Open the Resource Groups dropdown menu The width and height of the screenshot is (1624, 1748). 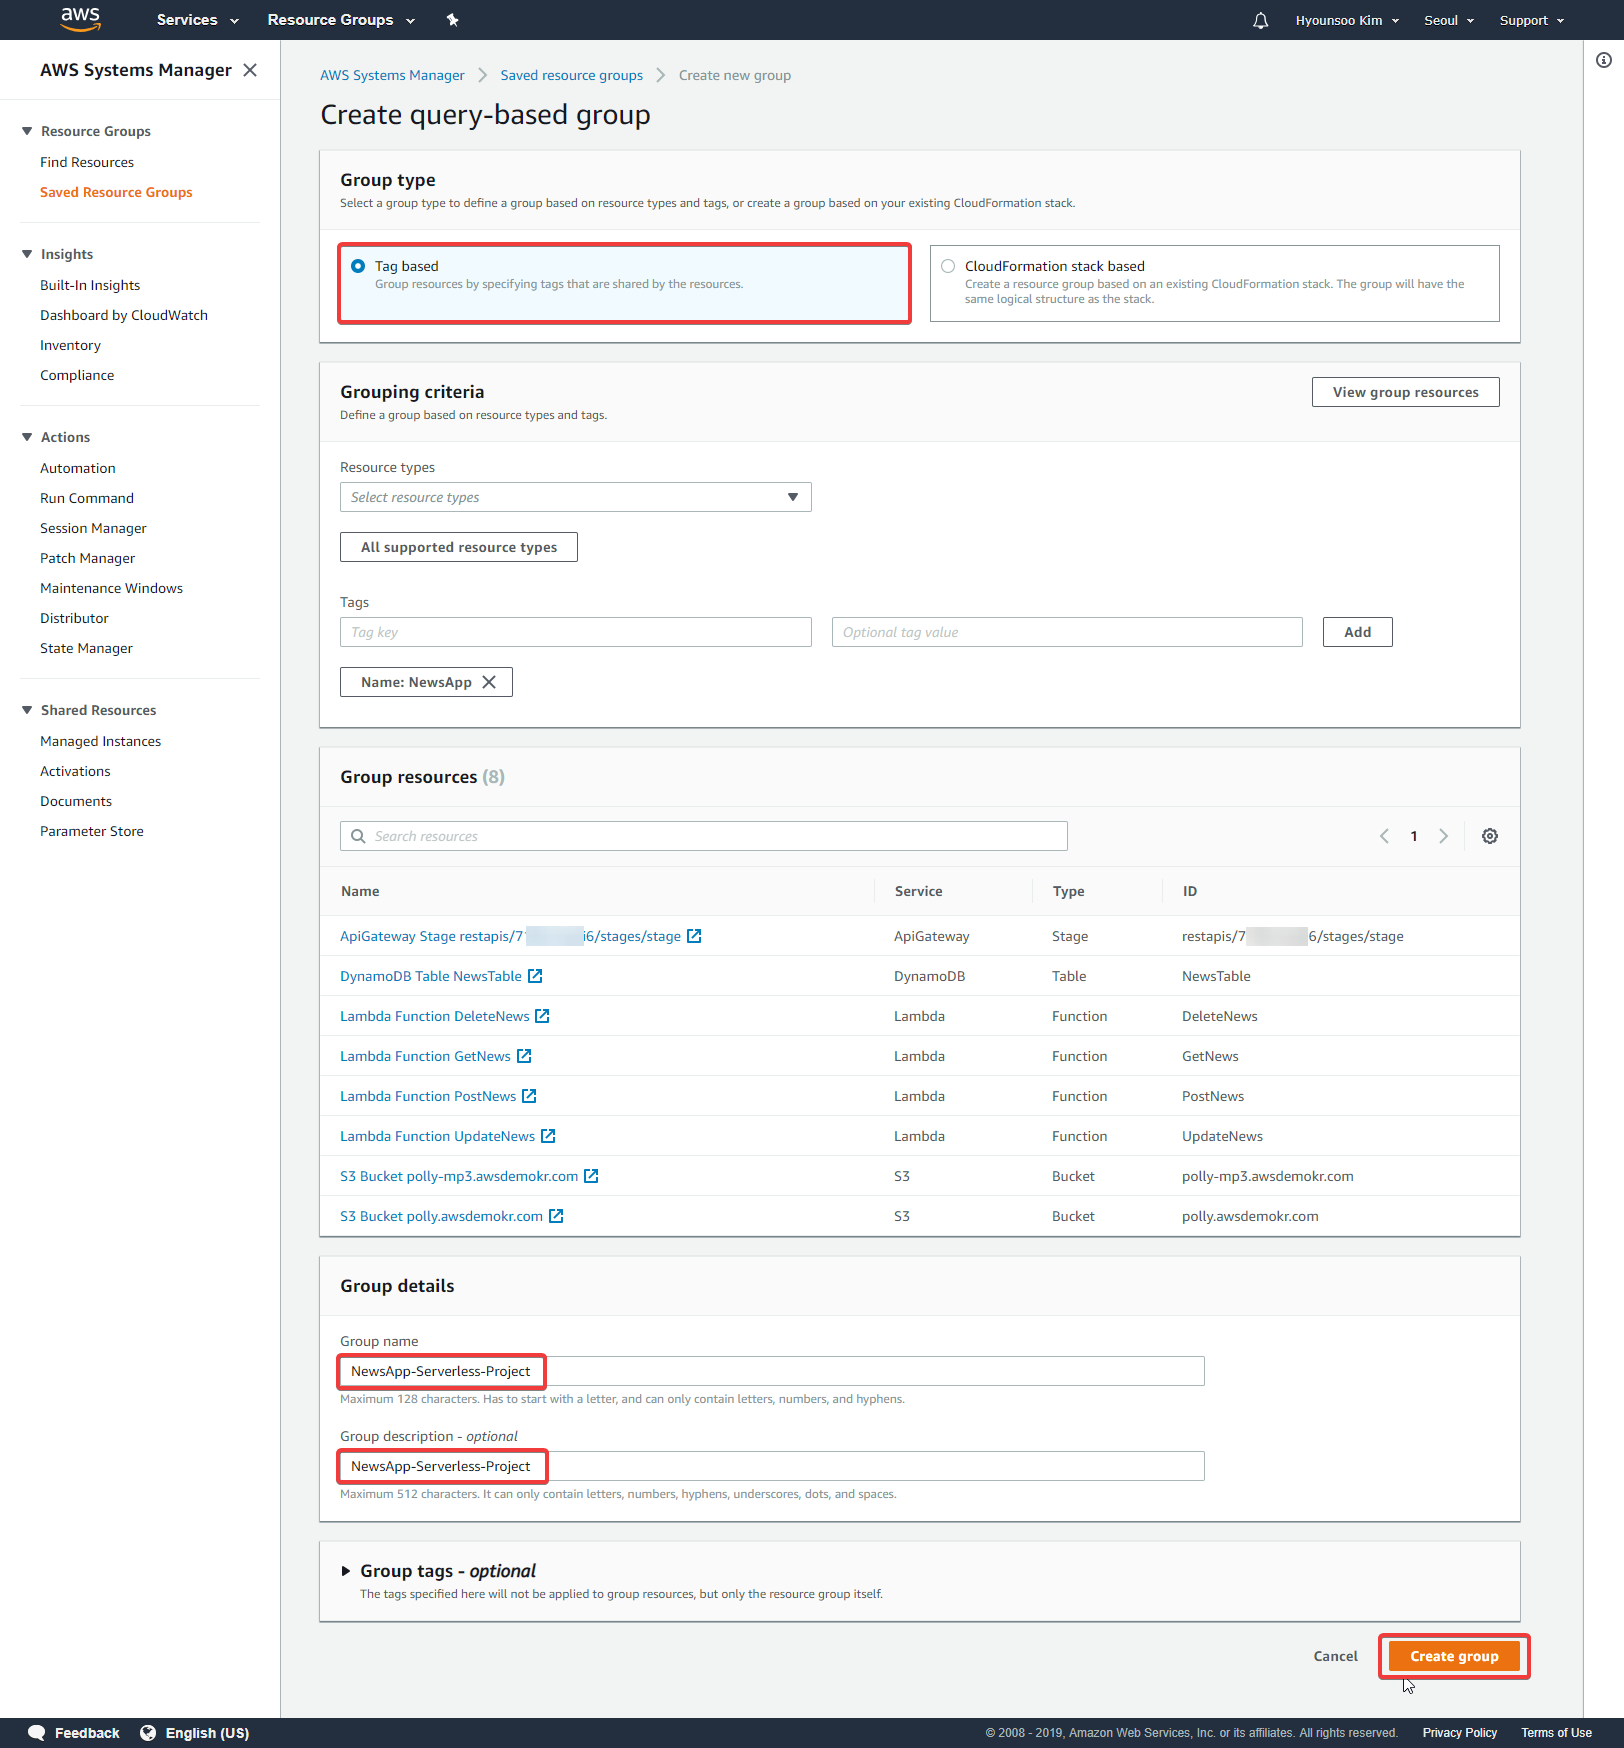tap(341, 20)
